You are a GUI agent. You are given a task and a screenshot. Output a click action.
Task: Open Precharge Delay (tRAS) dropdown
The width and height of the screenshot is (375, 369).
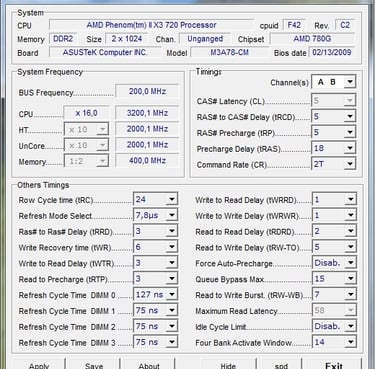click(334, 148)
